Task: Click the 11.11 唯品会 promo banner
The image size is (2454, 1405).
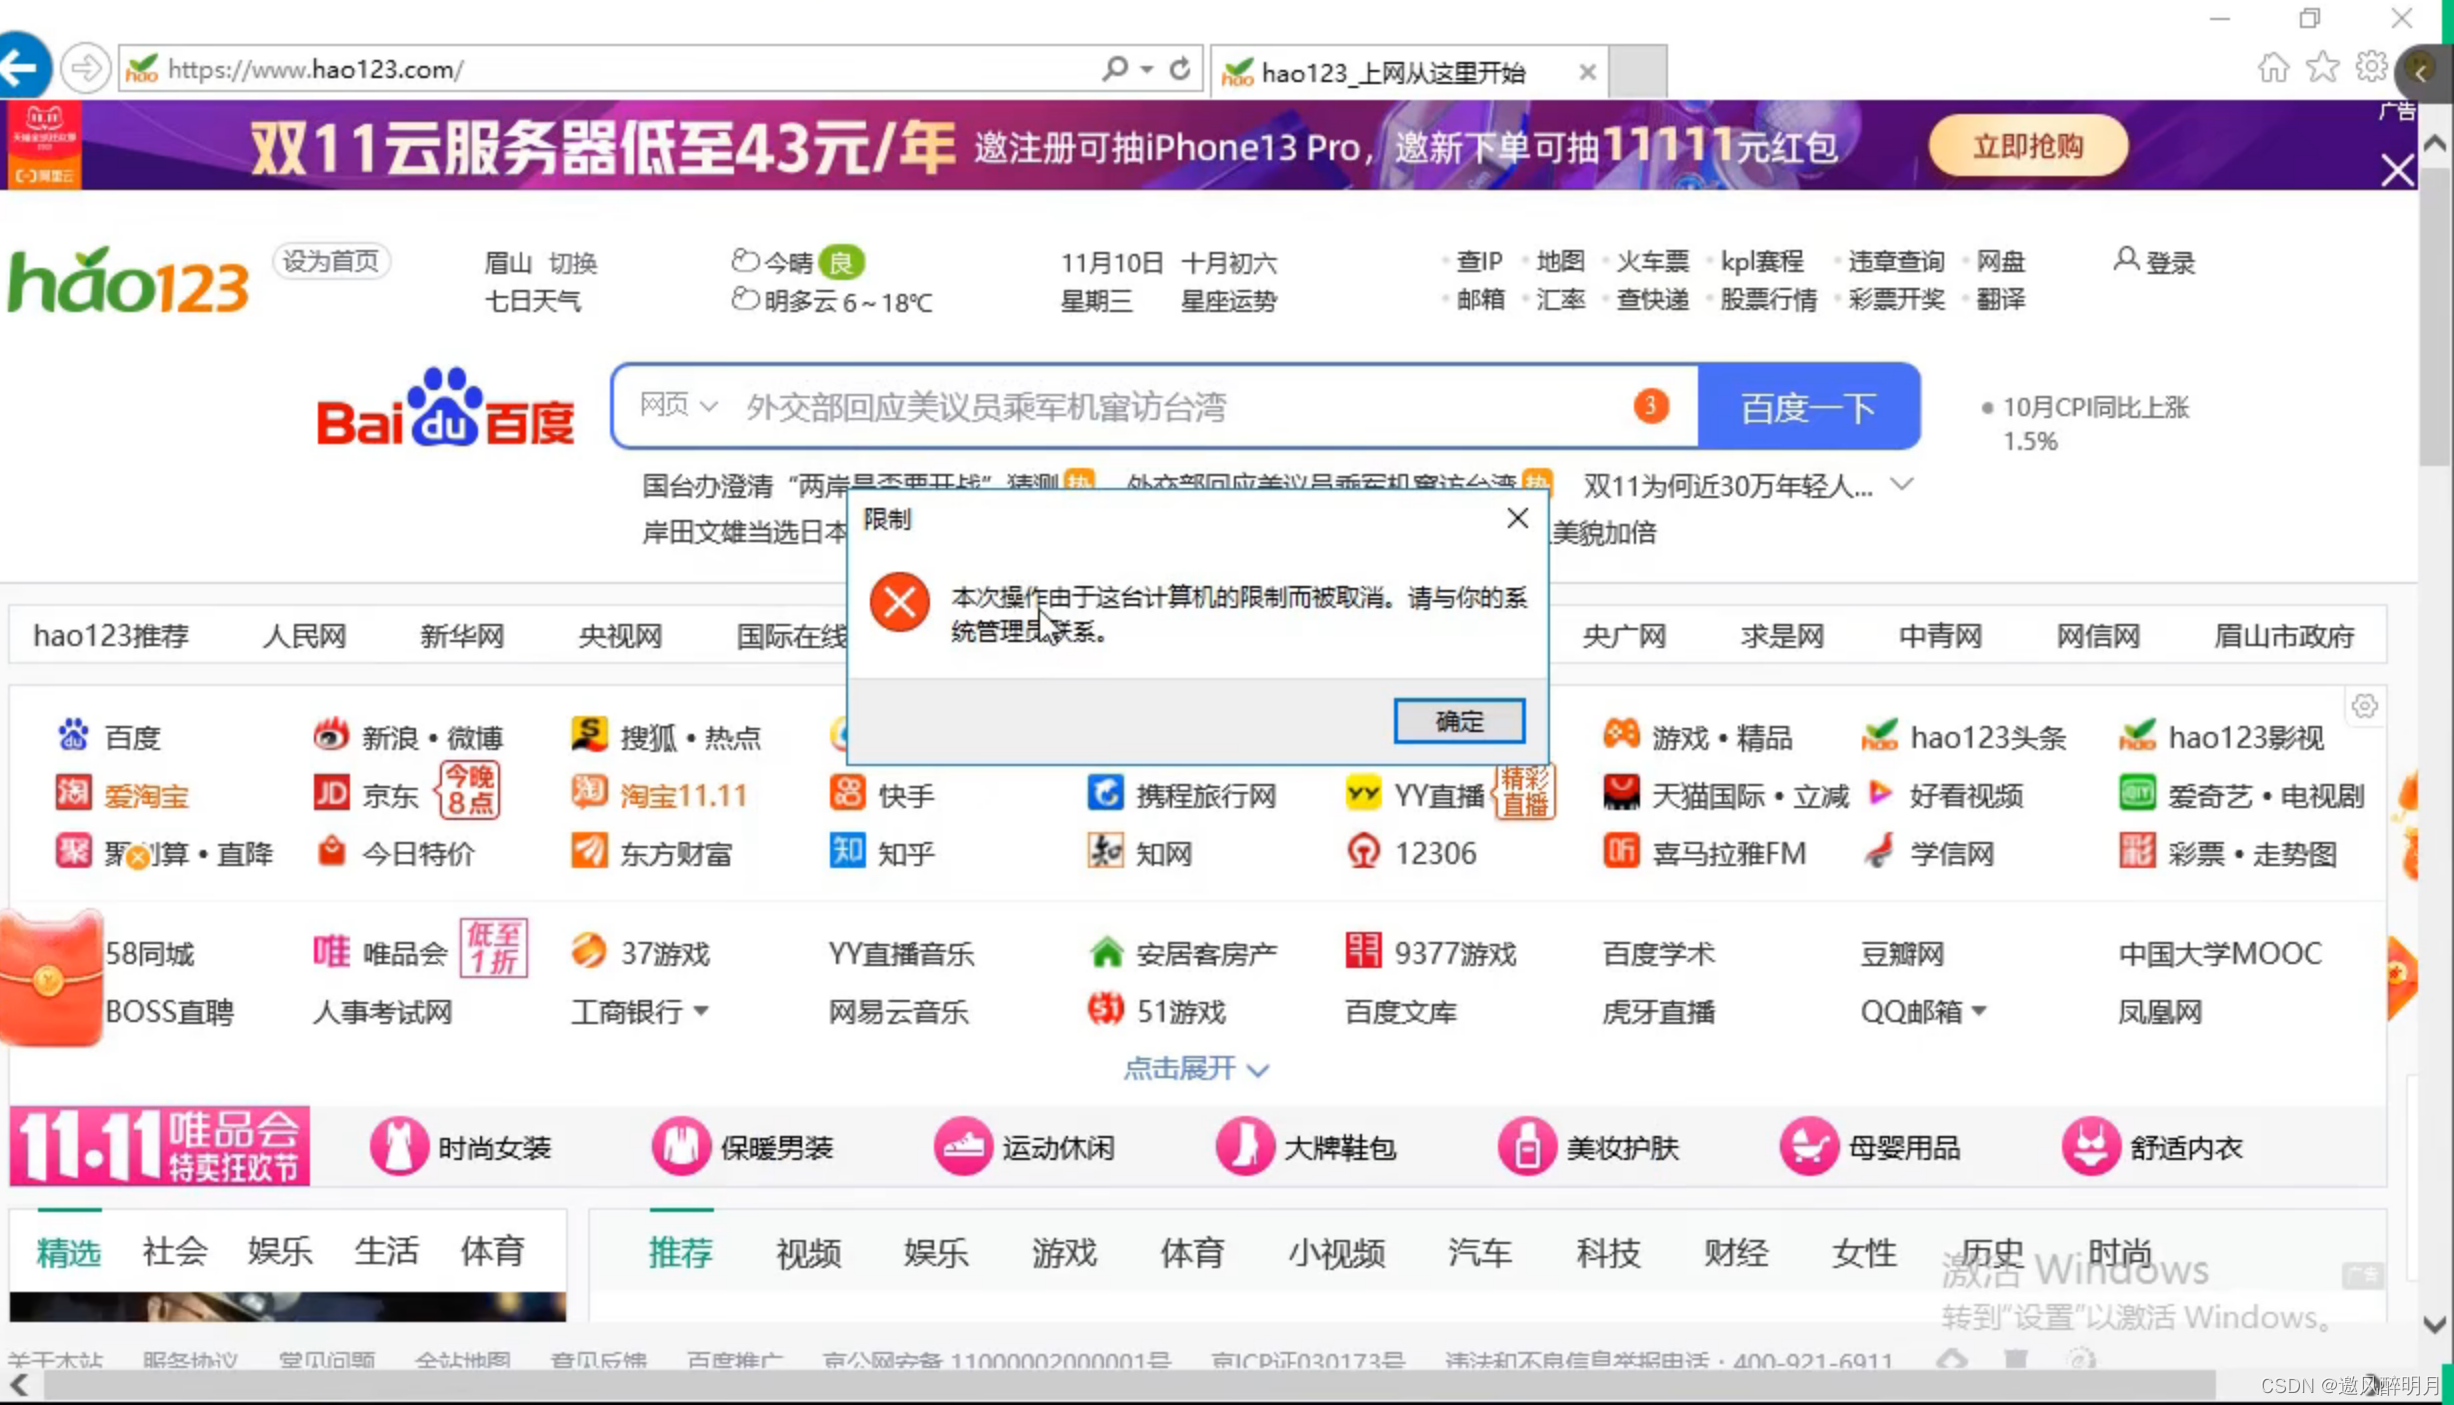Action: pos(160,1146)
